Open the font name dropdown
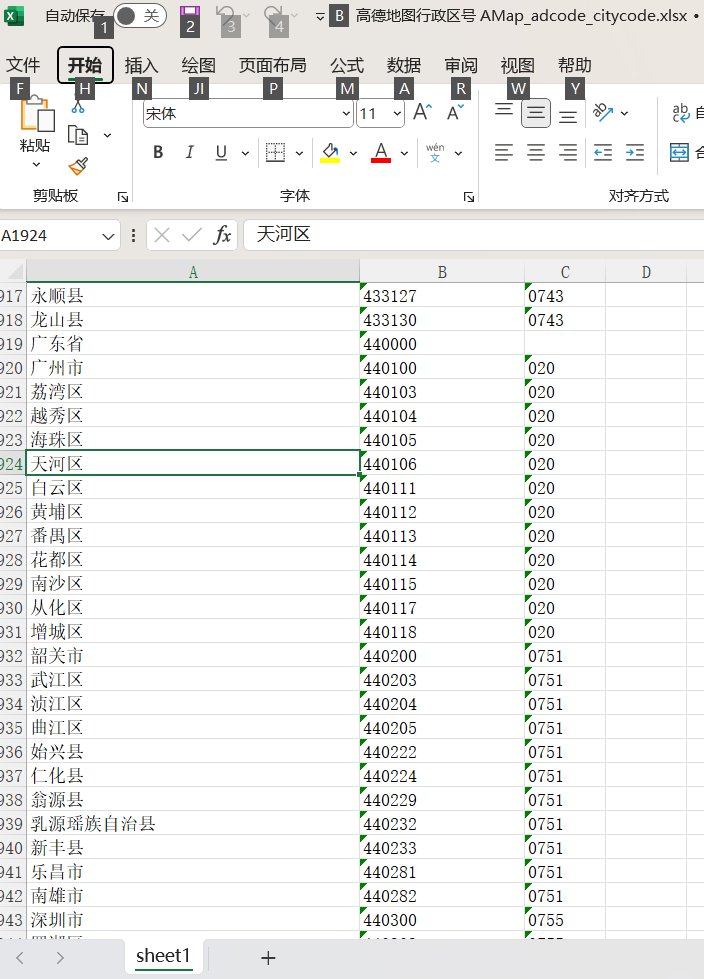The width and height of the screenshot is (704, 979). click(x=346, y=114)
